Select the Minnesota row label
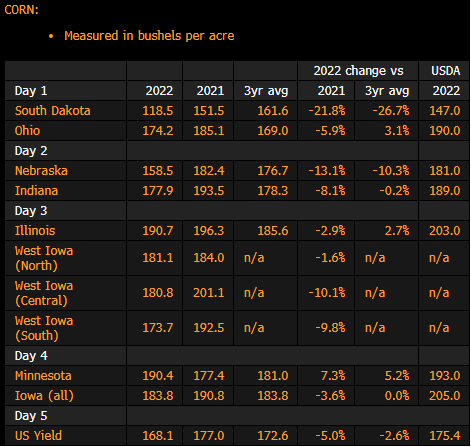This screenshot has height=447, width=471. point(43,376)
